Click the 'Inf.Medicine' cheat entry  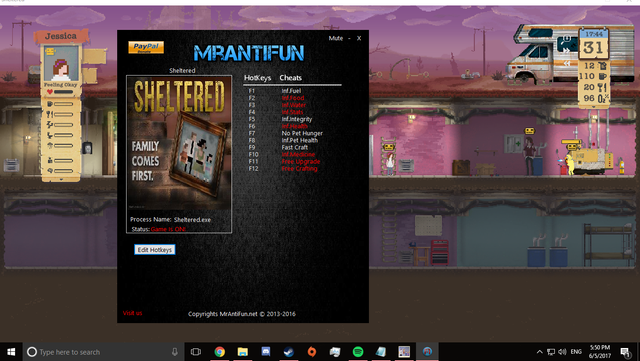point(298,154)
